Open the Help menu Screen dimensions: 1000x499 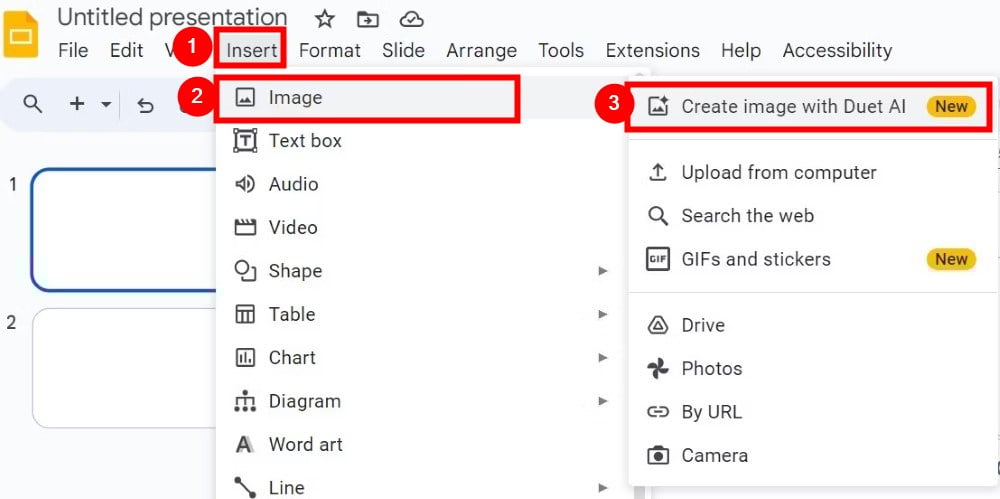tap(741, 50)
